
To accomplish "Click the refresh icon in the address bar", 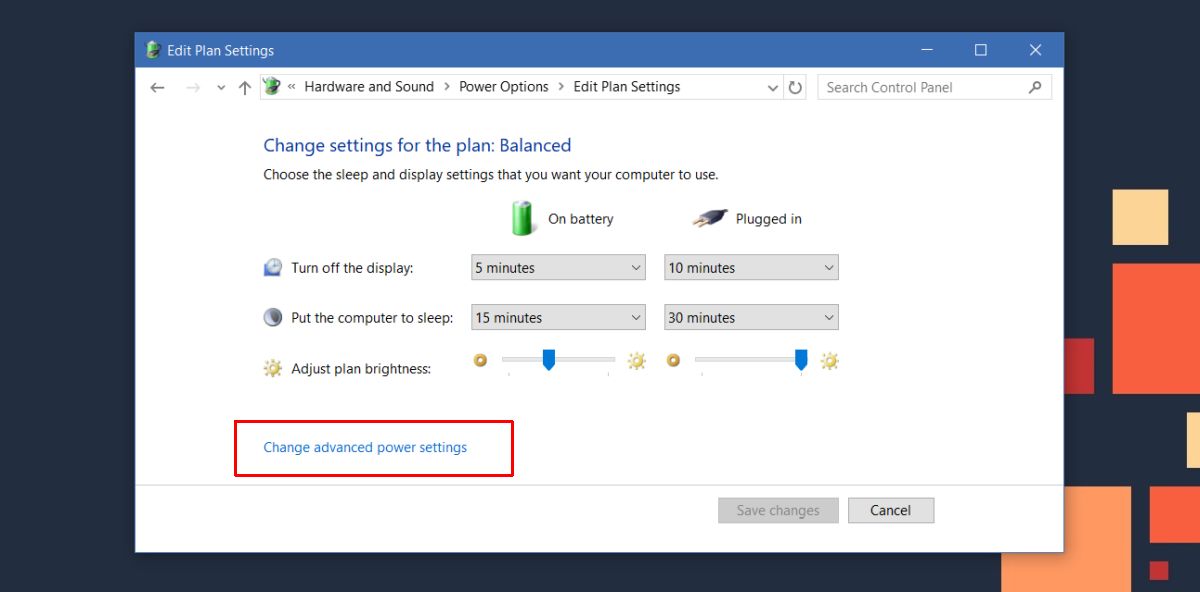I will click(x=795, y=88).
